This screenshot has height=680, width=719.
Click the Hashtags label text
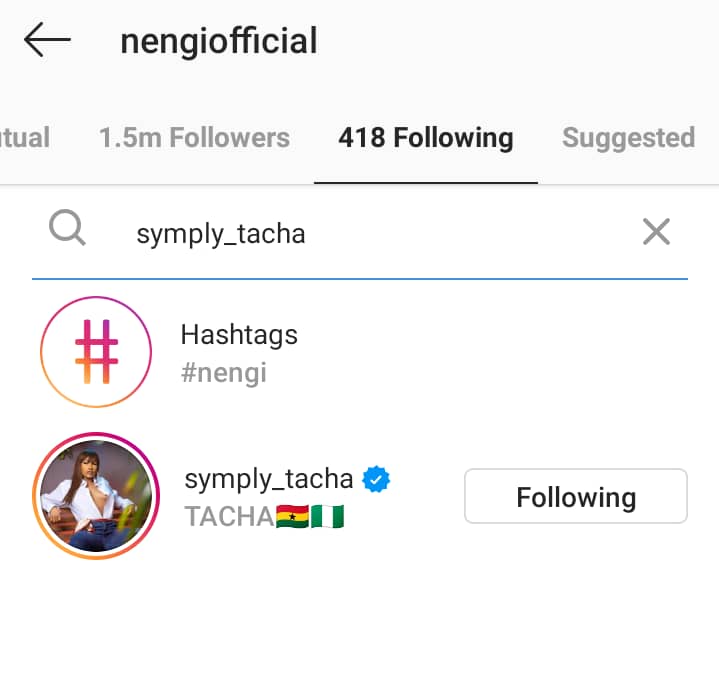pyautogui.click(x=239, y=335)
